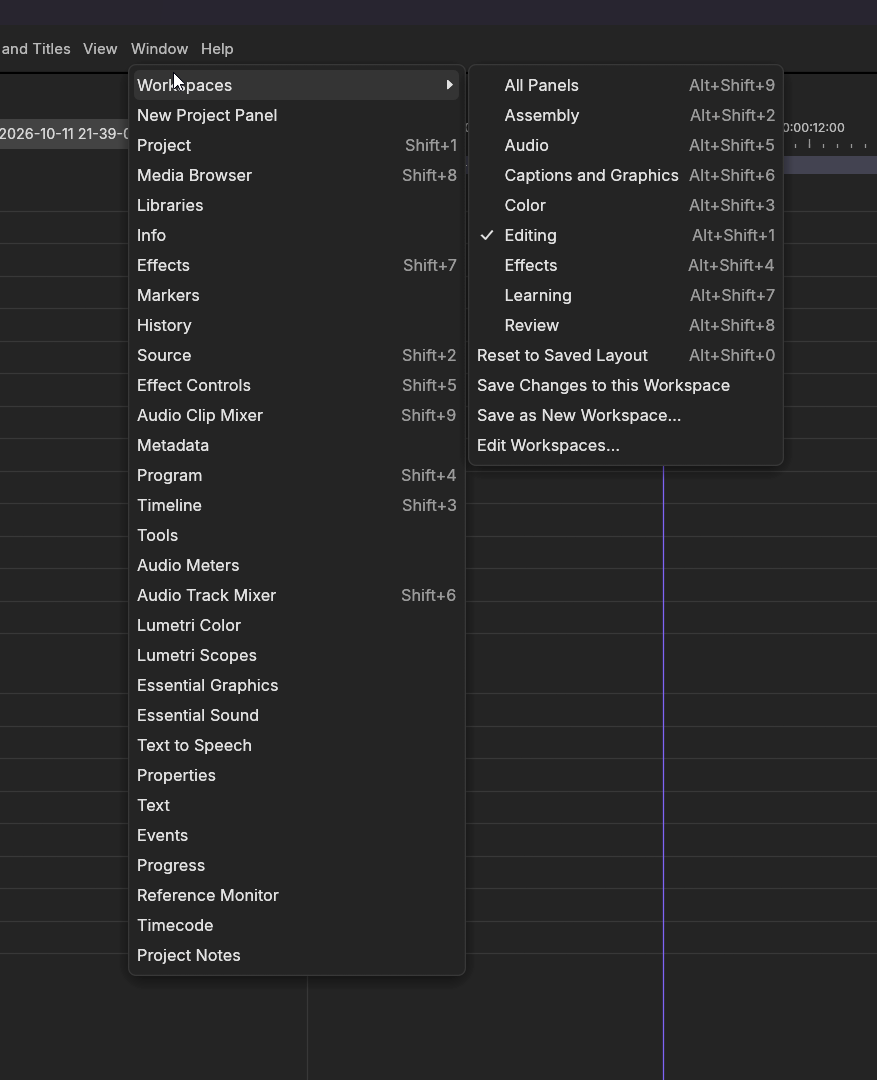Image resolution: width=877 pixels, height=1080 pixels.
Task: Show Audio Track Mixer
Action: pos(296,595)
